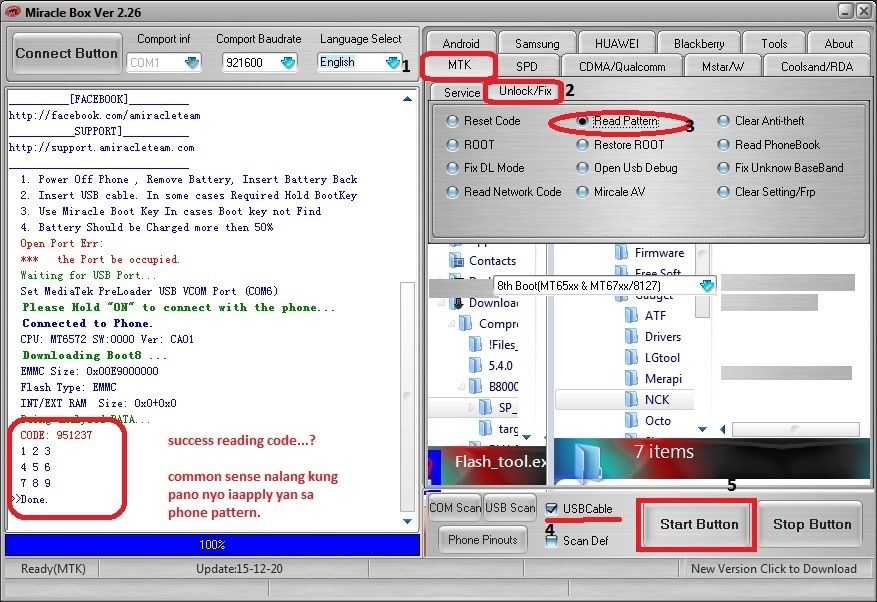The width and height of the screenshot is (877, 602).
Task: Click the B800 folder icon
Action: 475,386
